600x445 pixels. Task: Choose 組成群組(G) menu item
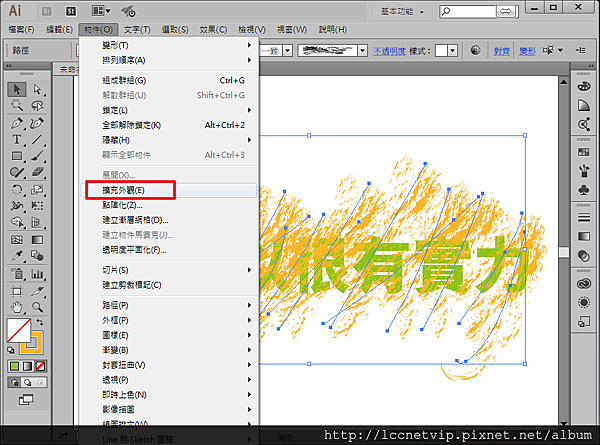[x=169, y=80]
